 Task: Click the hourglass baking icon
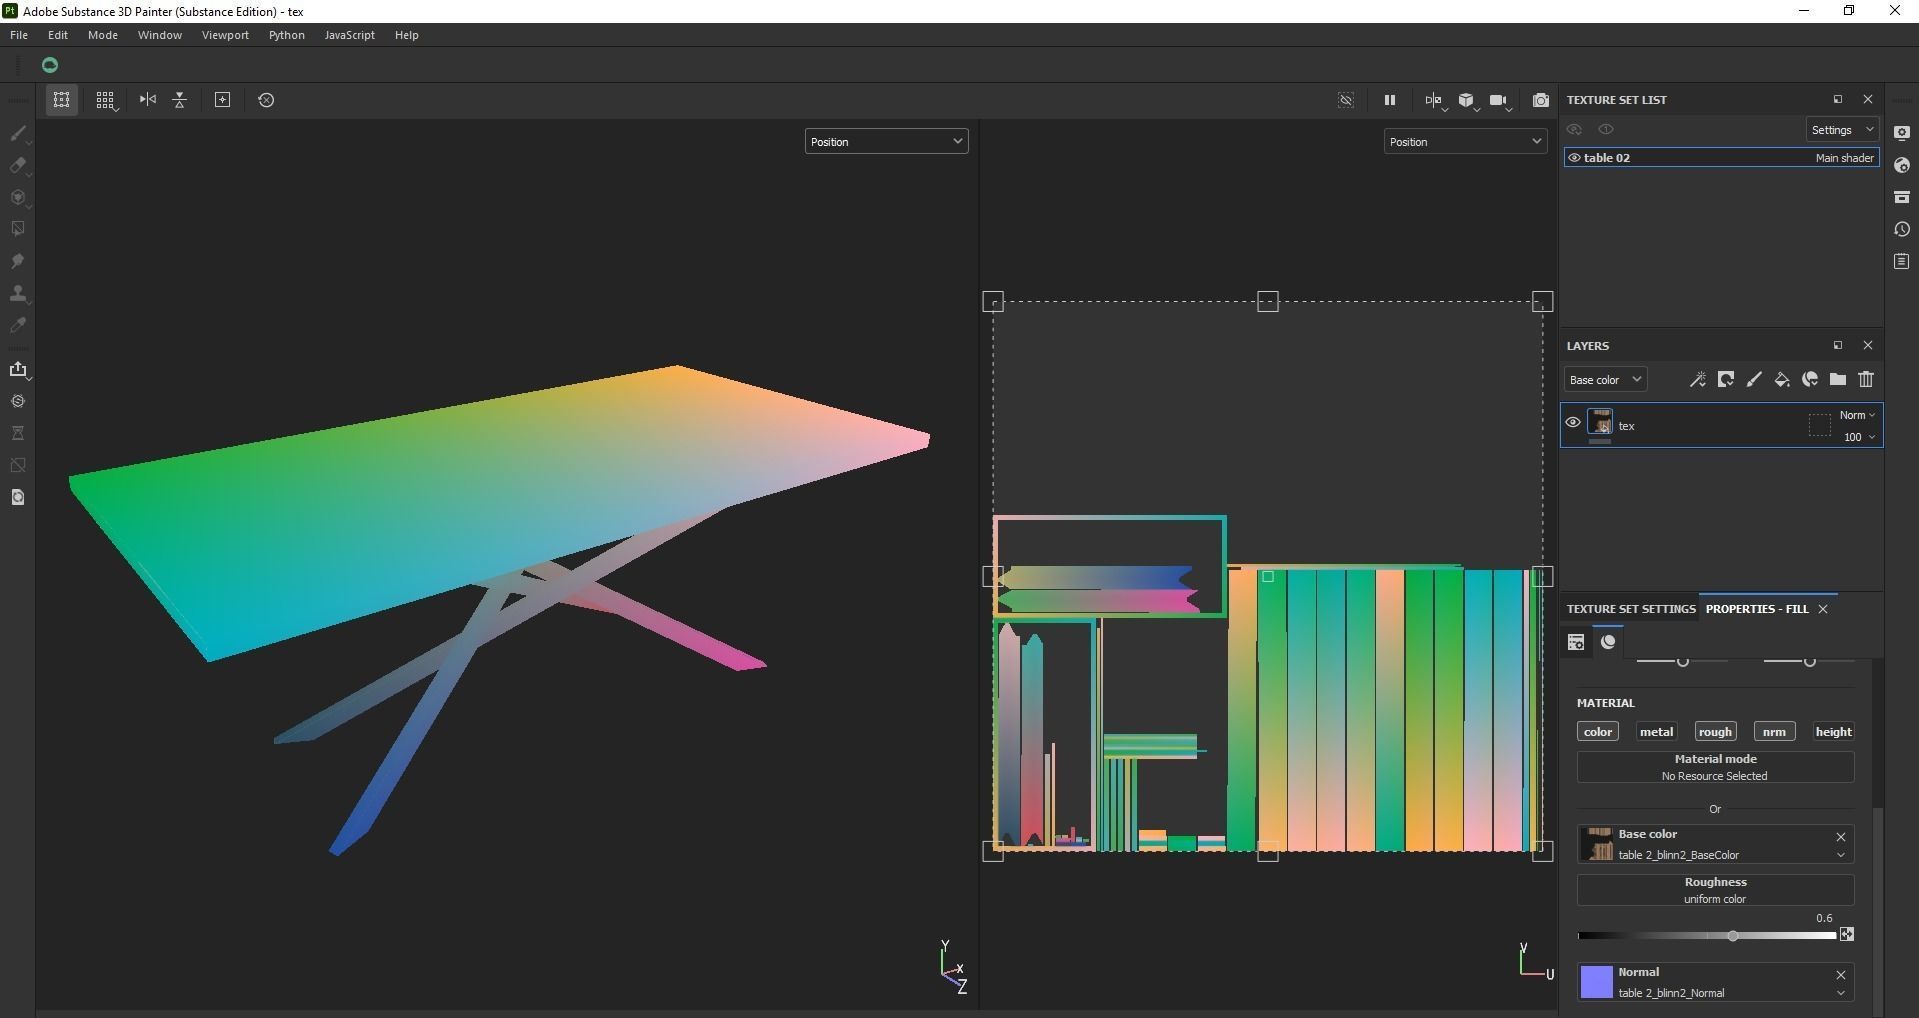(18, 433)
